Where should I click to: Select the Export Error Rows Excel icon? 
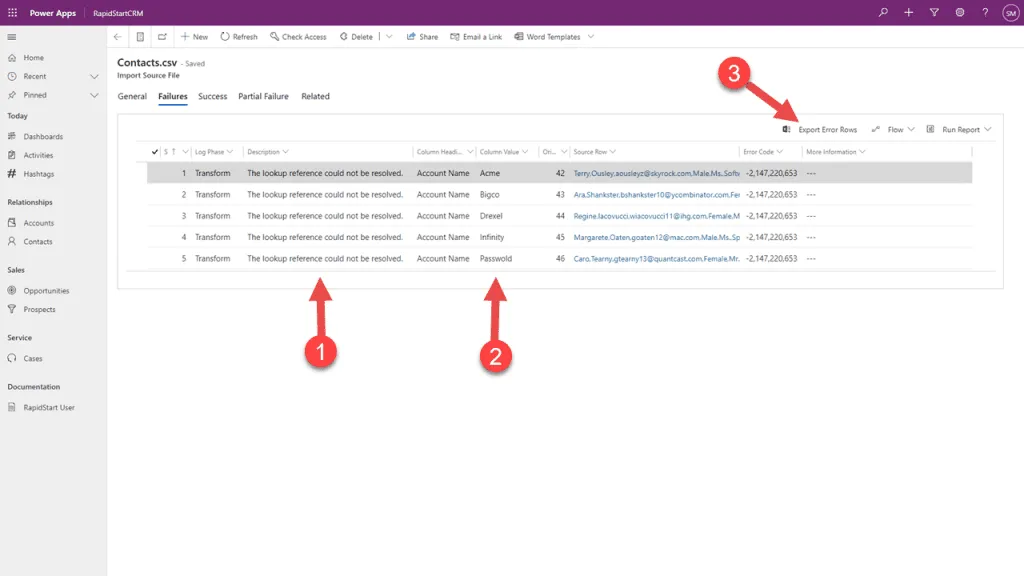pyautogui.click(x=786, y=129)
